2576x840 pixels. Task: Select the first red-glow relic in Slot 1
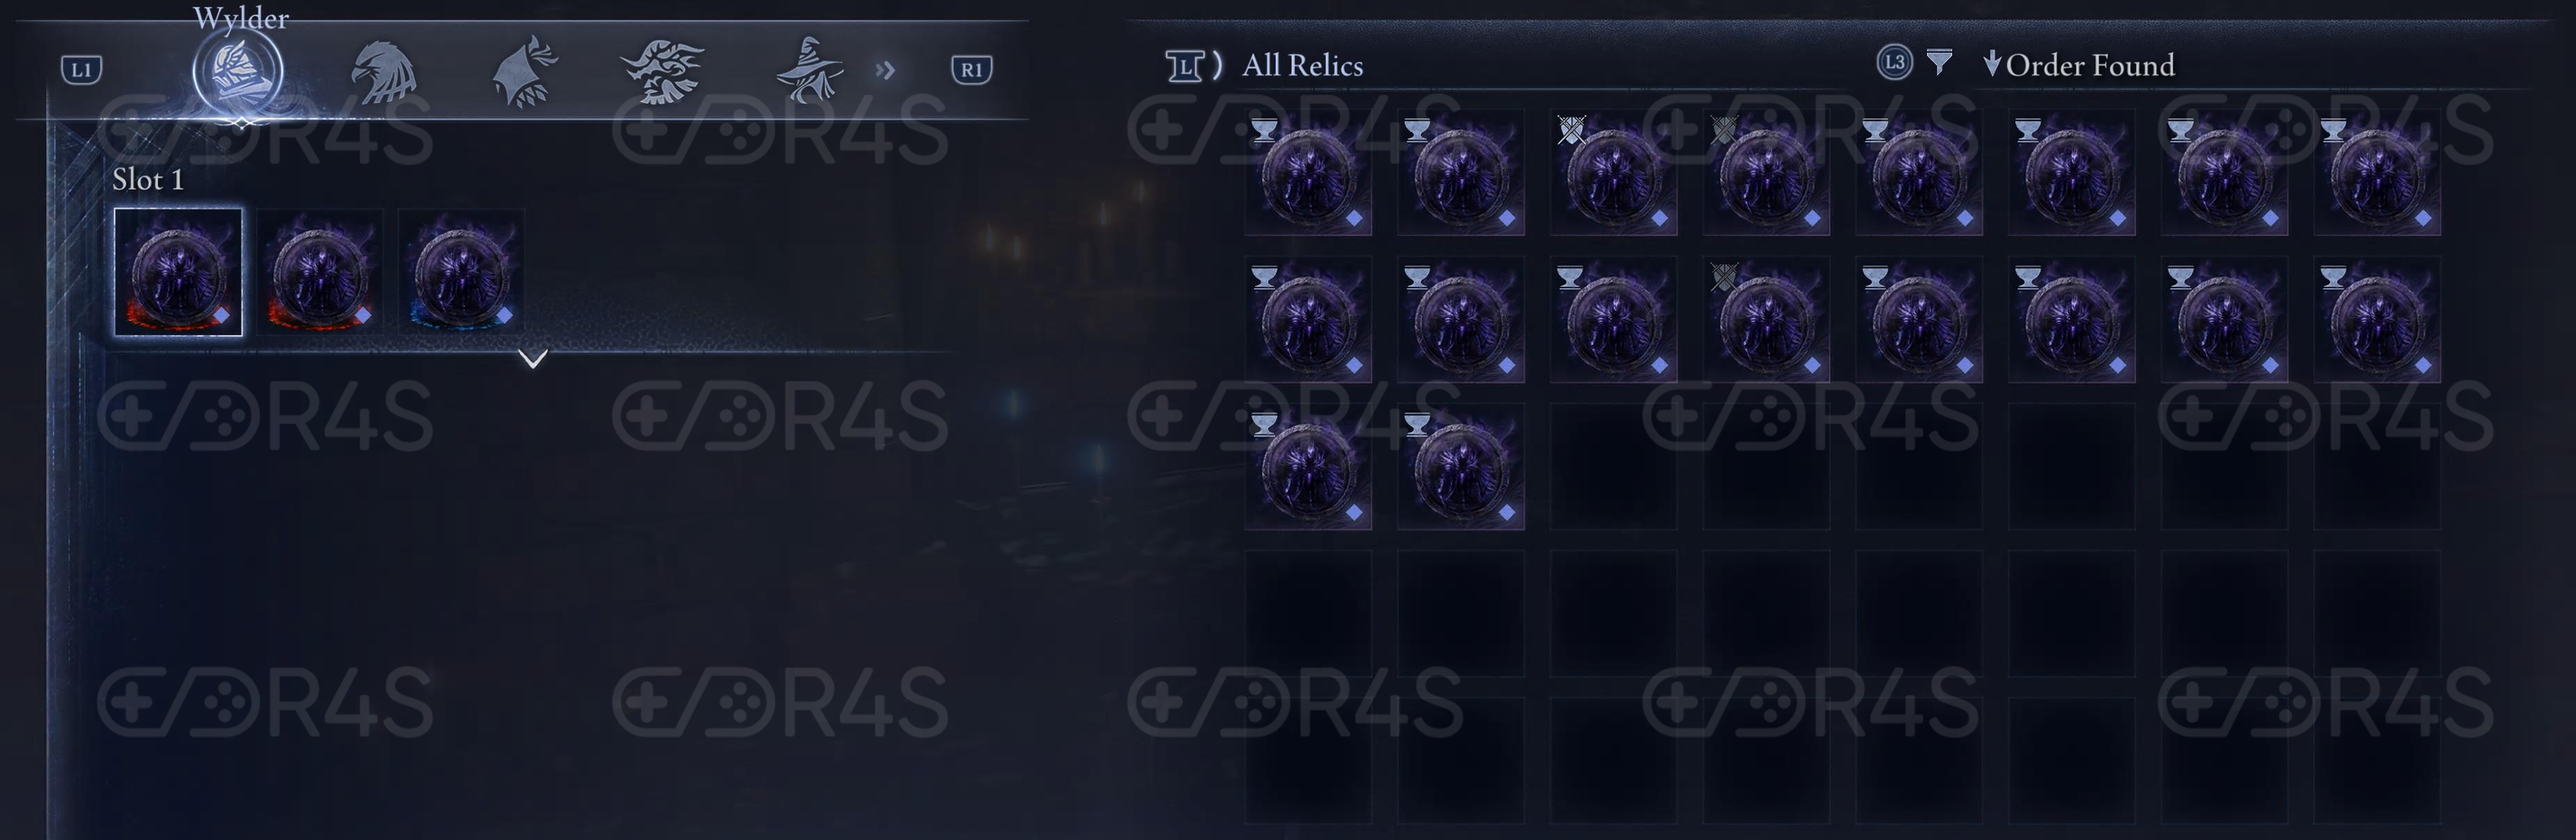tap(178, 272)
